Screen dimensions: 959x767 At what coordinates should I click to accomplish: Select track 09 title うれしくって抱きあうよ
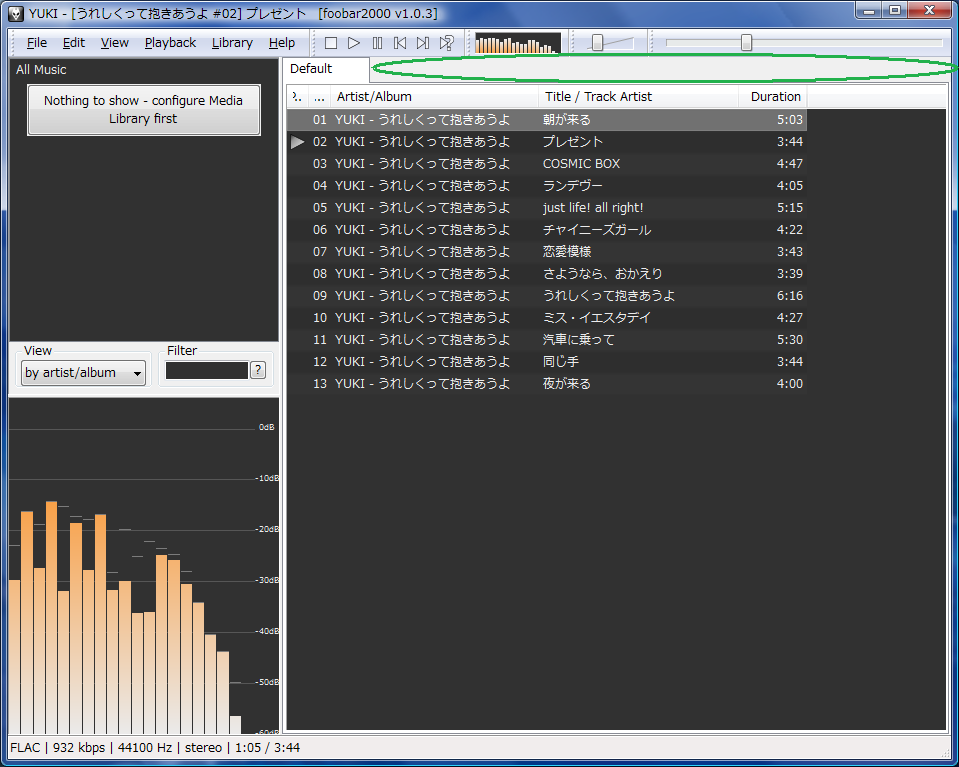coord(609,296)
